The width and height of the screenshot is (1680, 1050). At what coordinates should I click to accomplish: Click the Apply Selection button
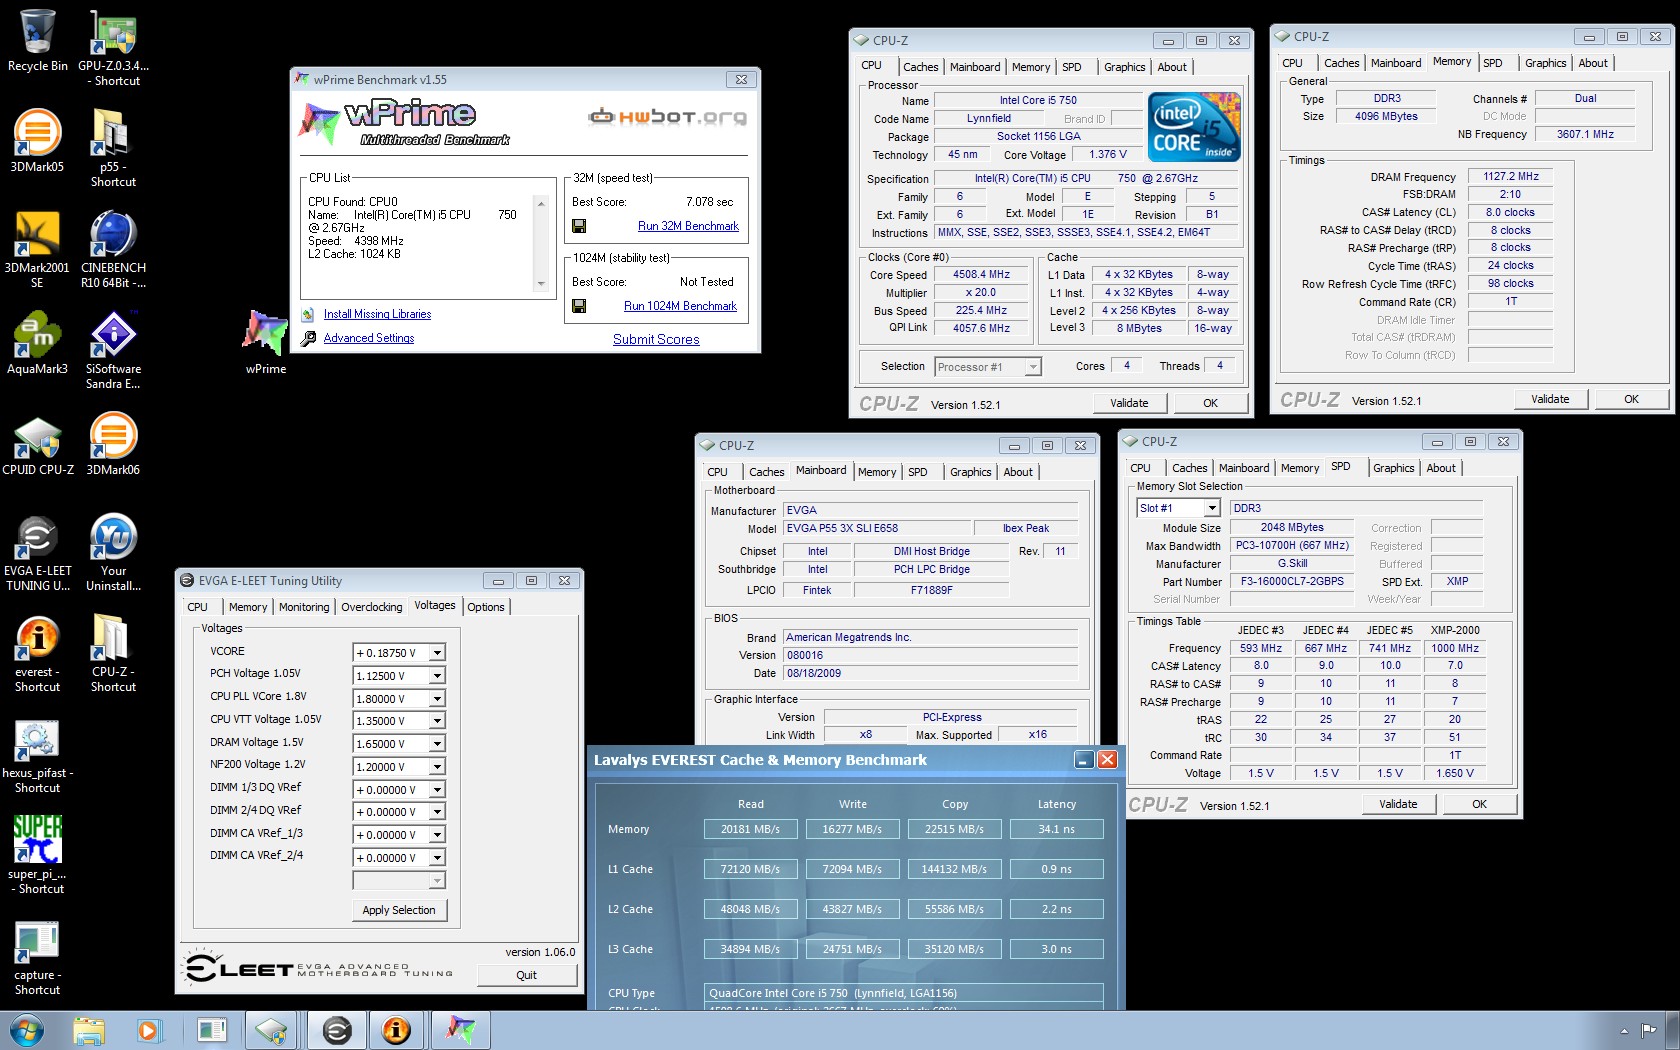point(399,910)
